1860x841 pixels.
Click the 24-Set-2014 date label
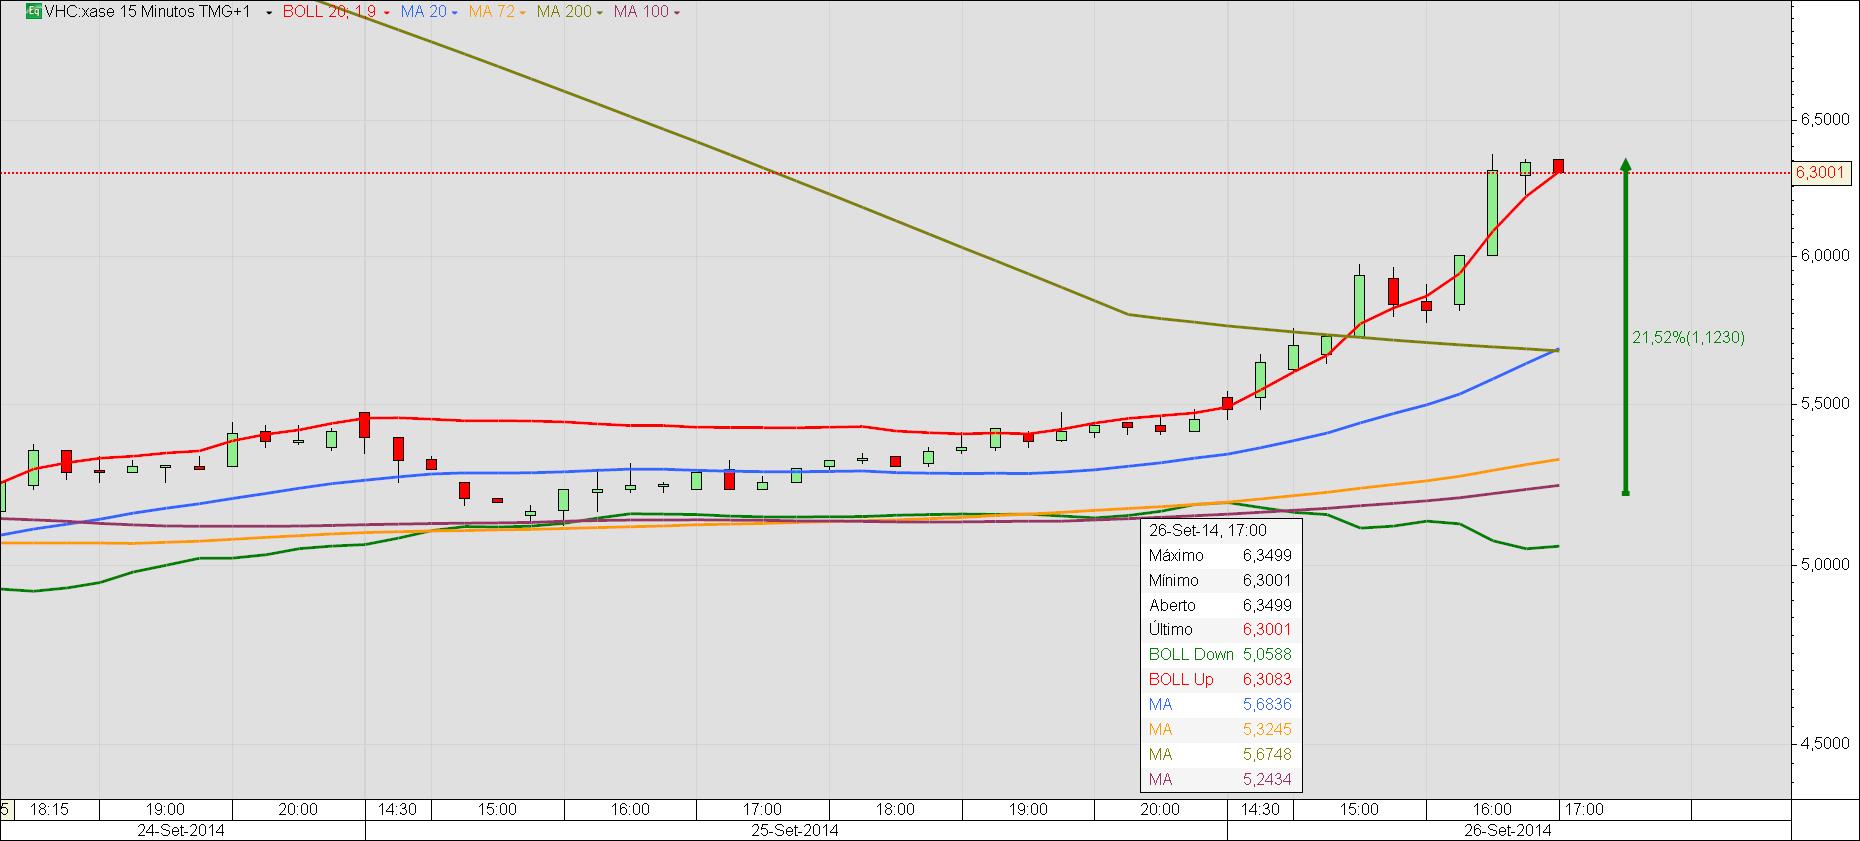[181, 830]
